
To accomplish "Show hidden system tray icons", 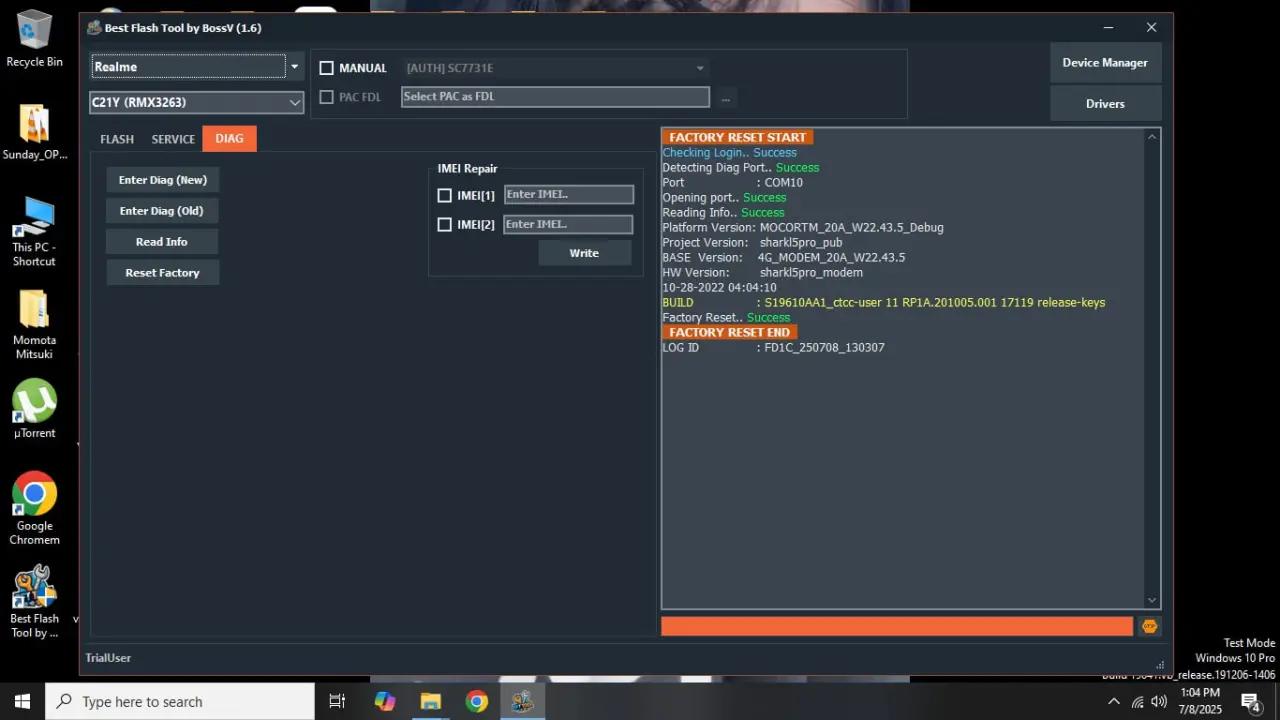I will click(x=1114, y=701).
